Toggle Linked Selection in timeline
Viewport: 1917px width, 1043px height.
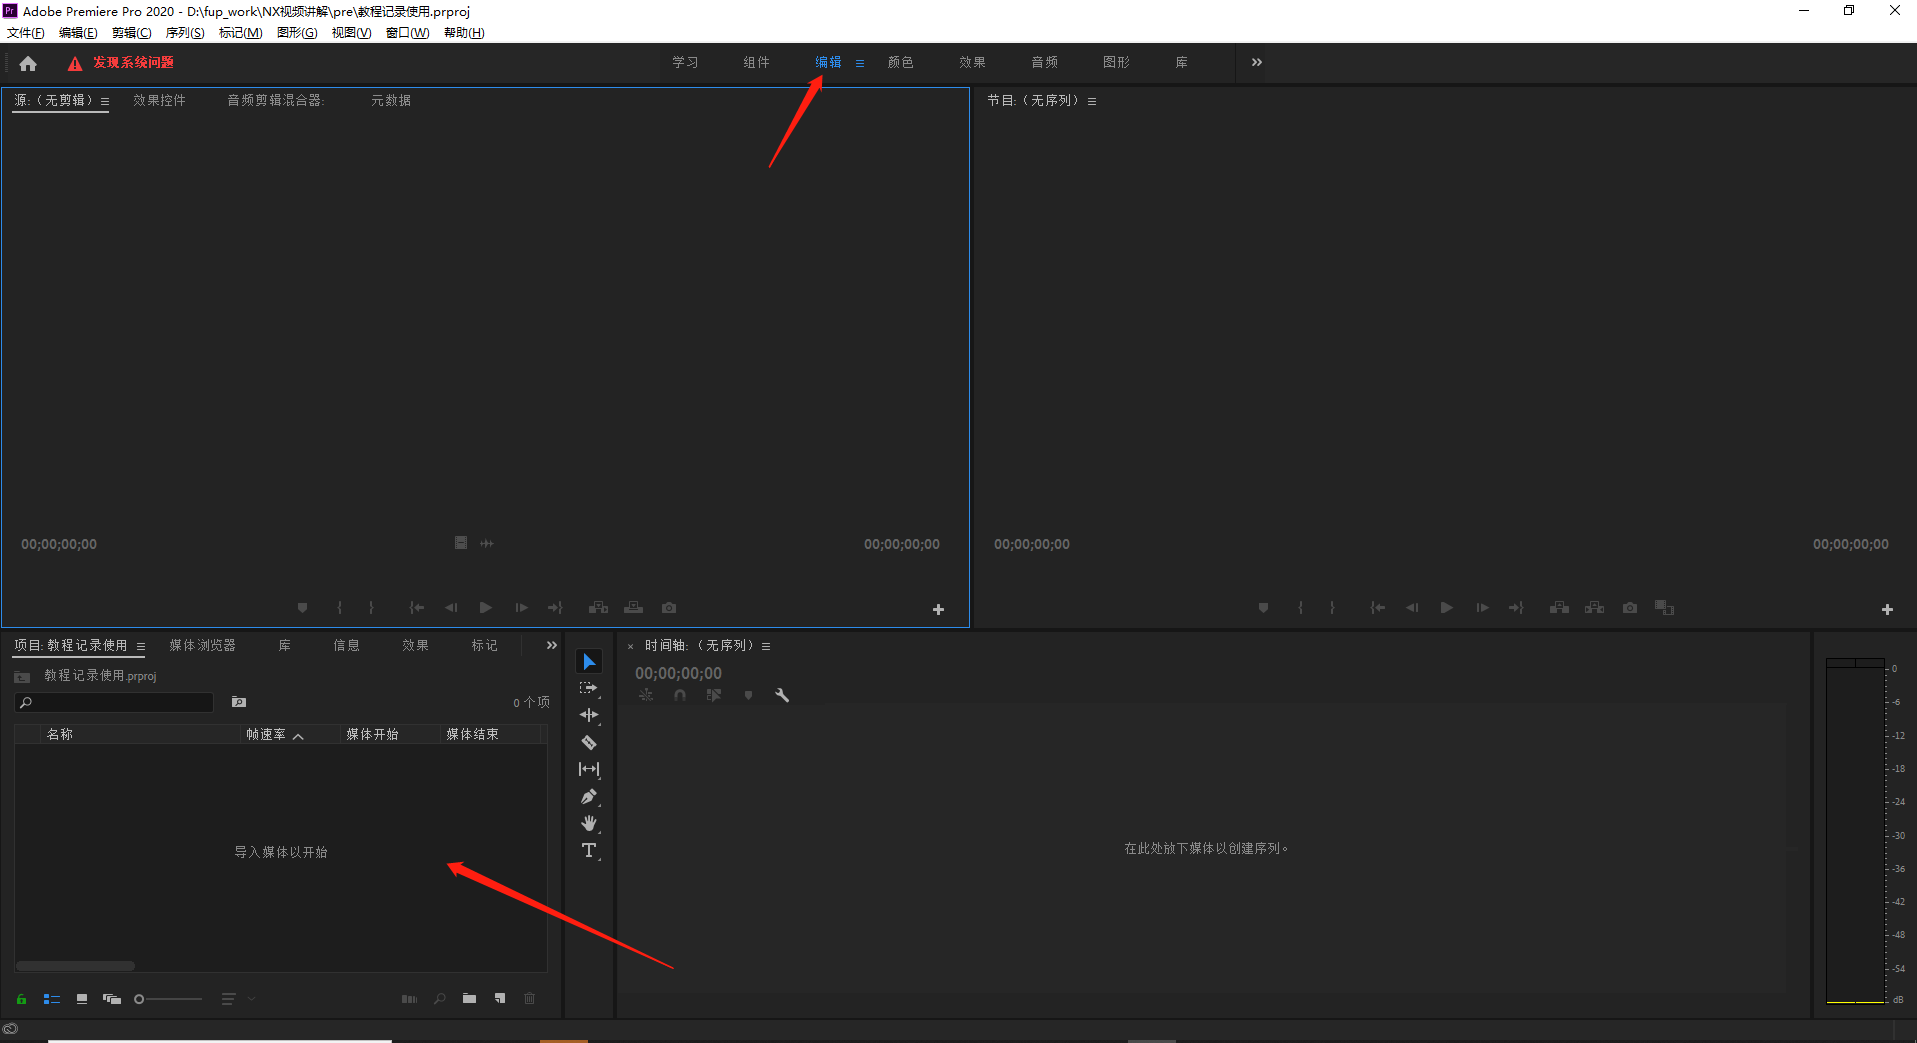[713, 695]
